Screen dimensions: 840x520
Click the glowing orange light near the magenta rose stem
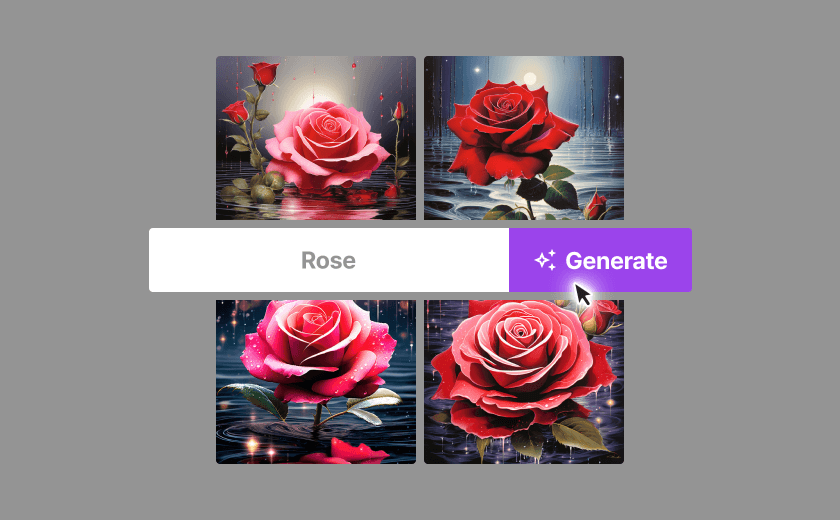coord(251,444)
